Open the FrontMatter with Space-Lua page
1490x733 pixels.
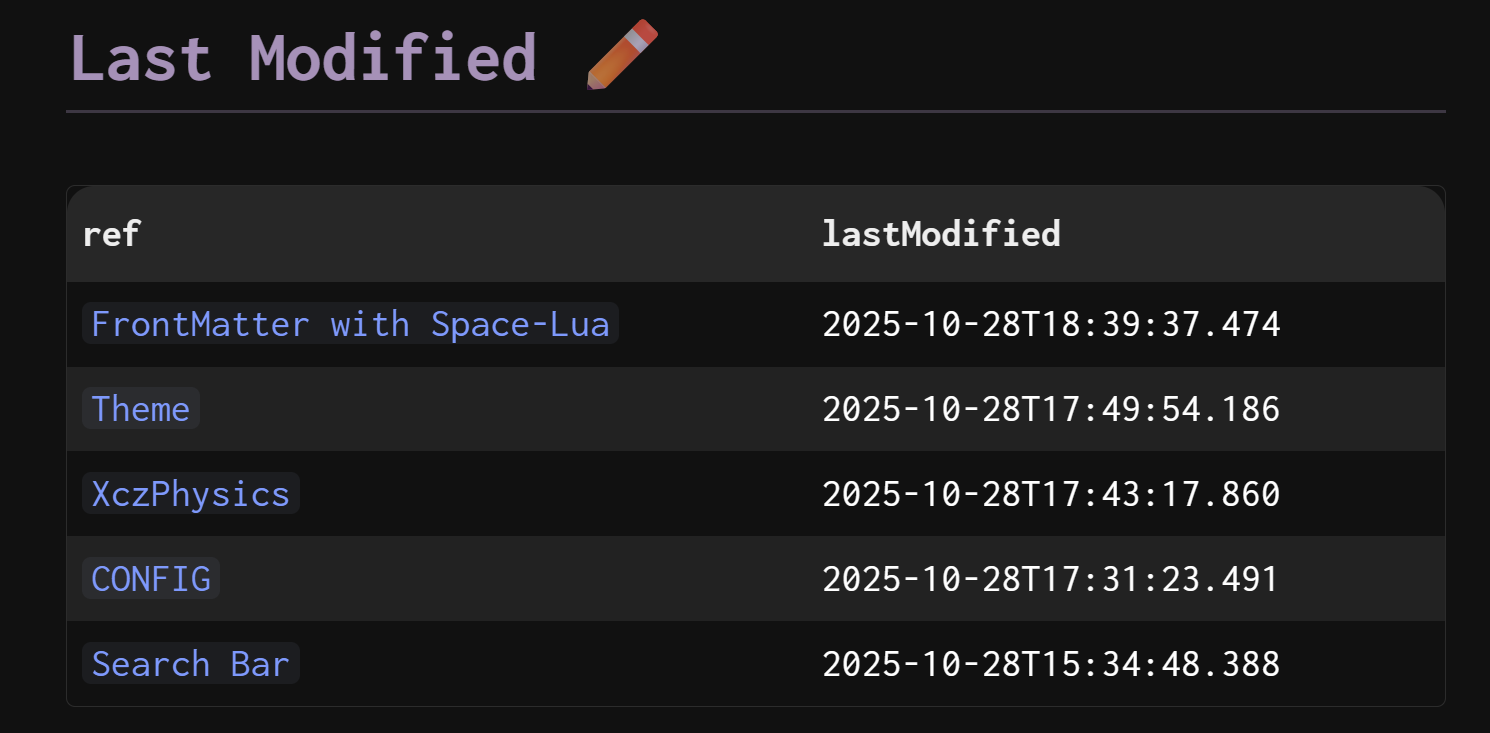(350, 324)
